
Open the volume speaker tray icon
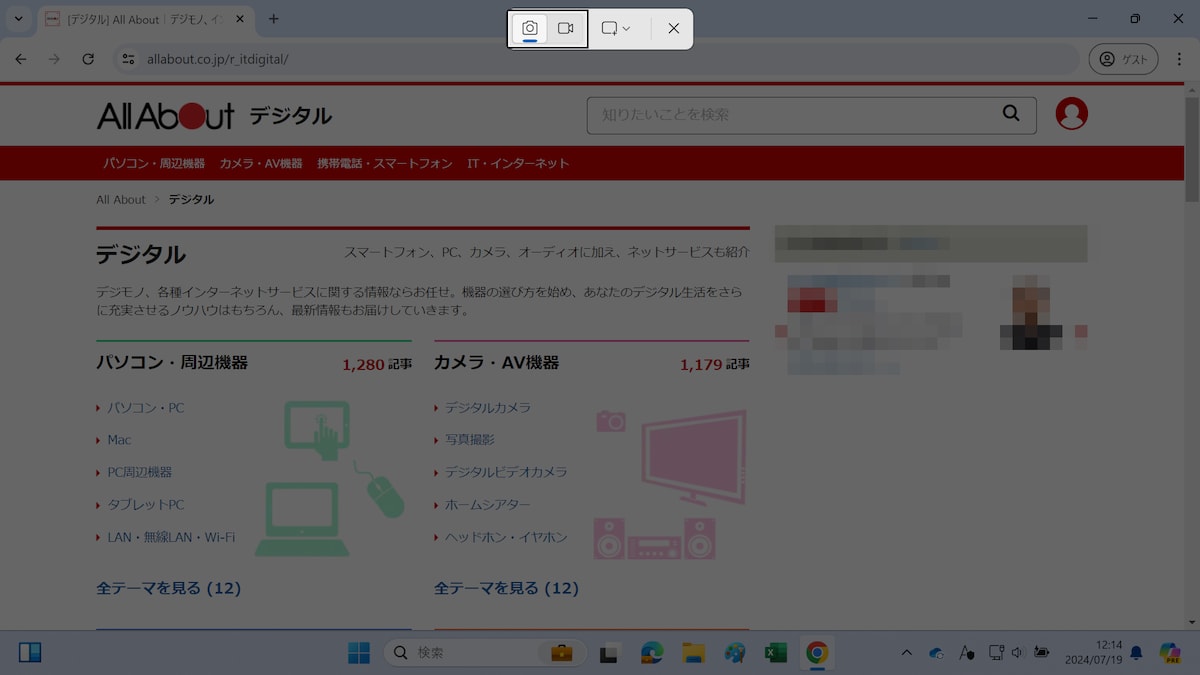click(1018, 653)
